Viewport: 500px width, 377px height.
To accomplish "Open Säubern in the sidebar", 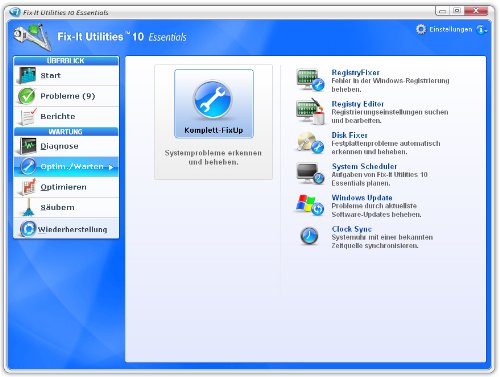I will pos(66,207).
